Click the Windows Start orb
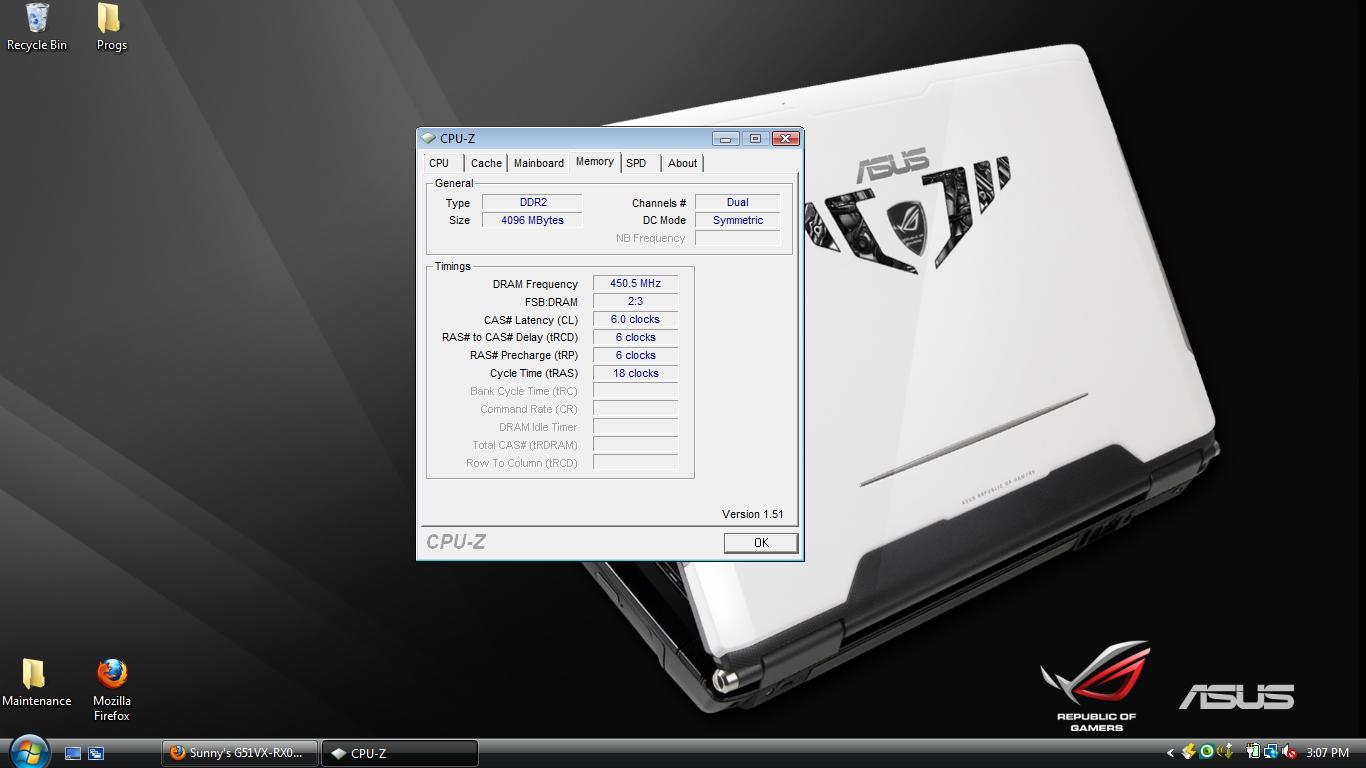1366x768 pixels. pos(28,751)
